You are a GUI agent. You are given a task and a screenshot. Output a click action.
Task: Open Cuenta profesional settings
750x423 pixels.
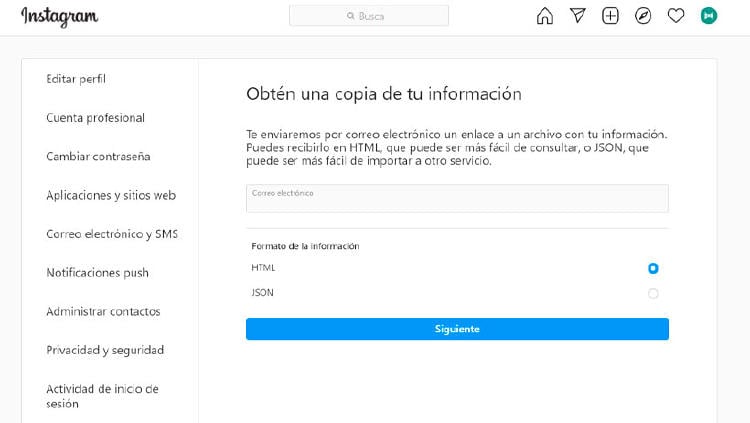click(95, 118)
